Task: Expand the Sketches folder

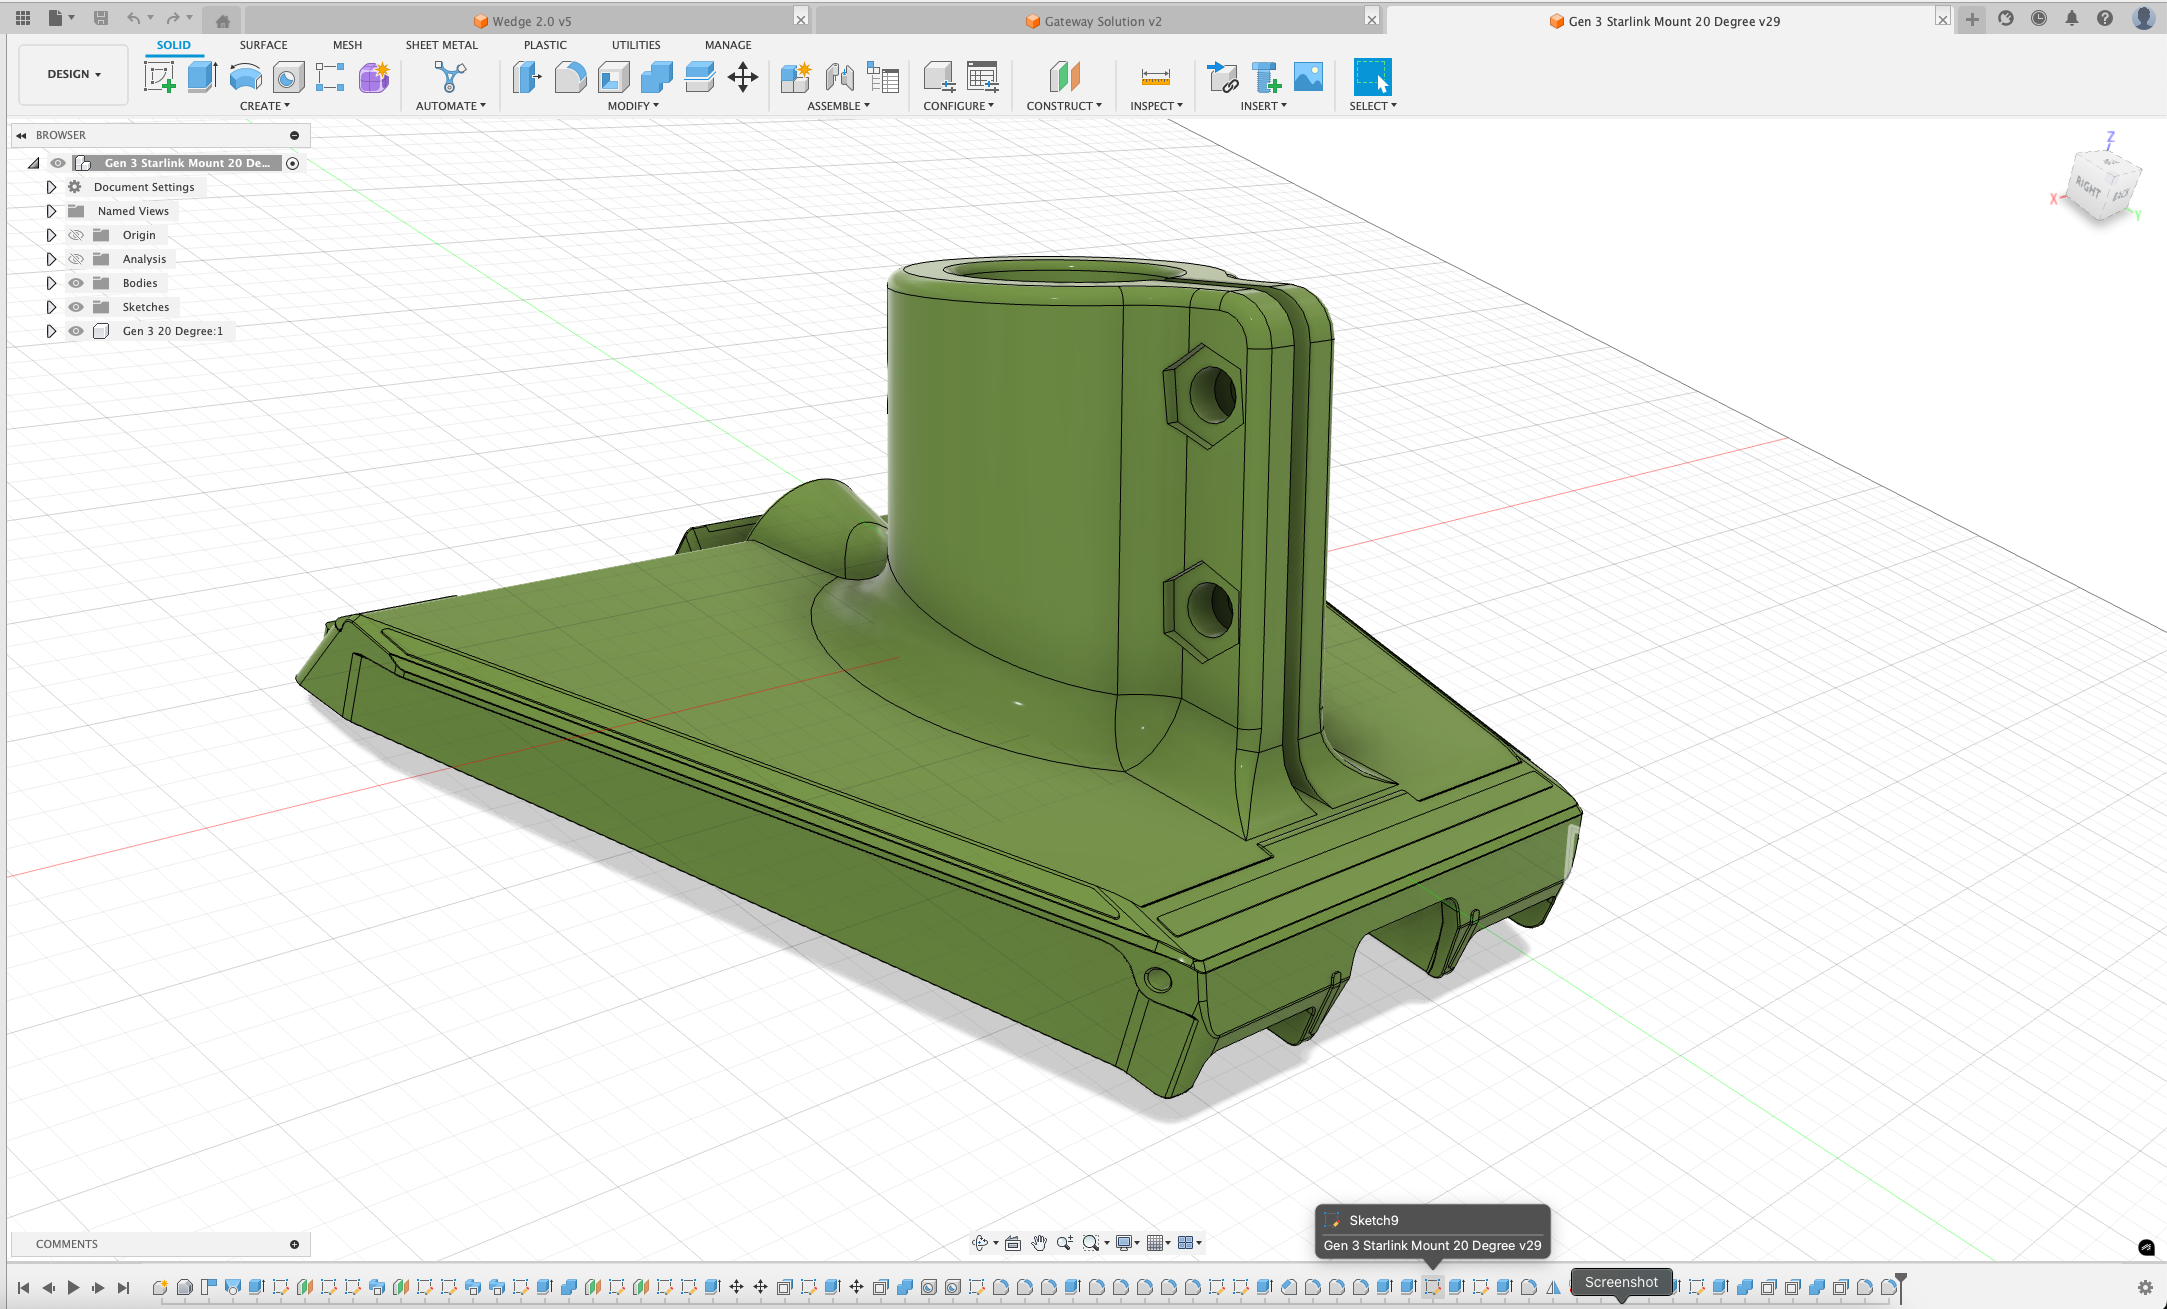Action: [51, 307]
